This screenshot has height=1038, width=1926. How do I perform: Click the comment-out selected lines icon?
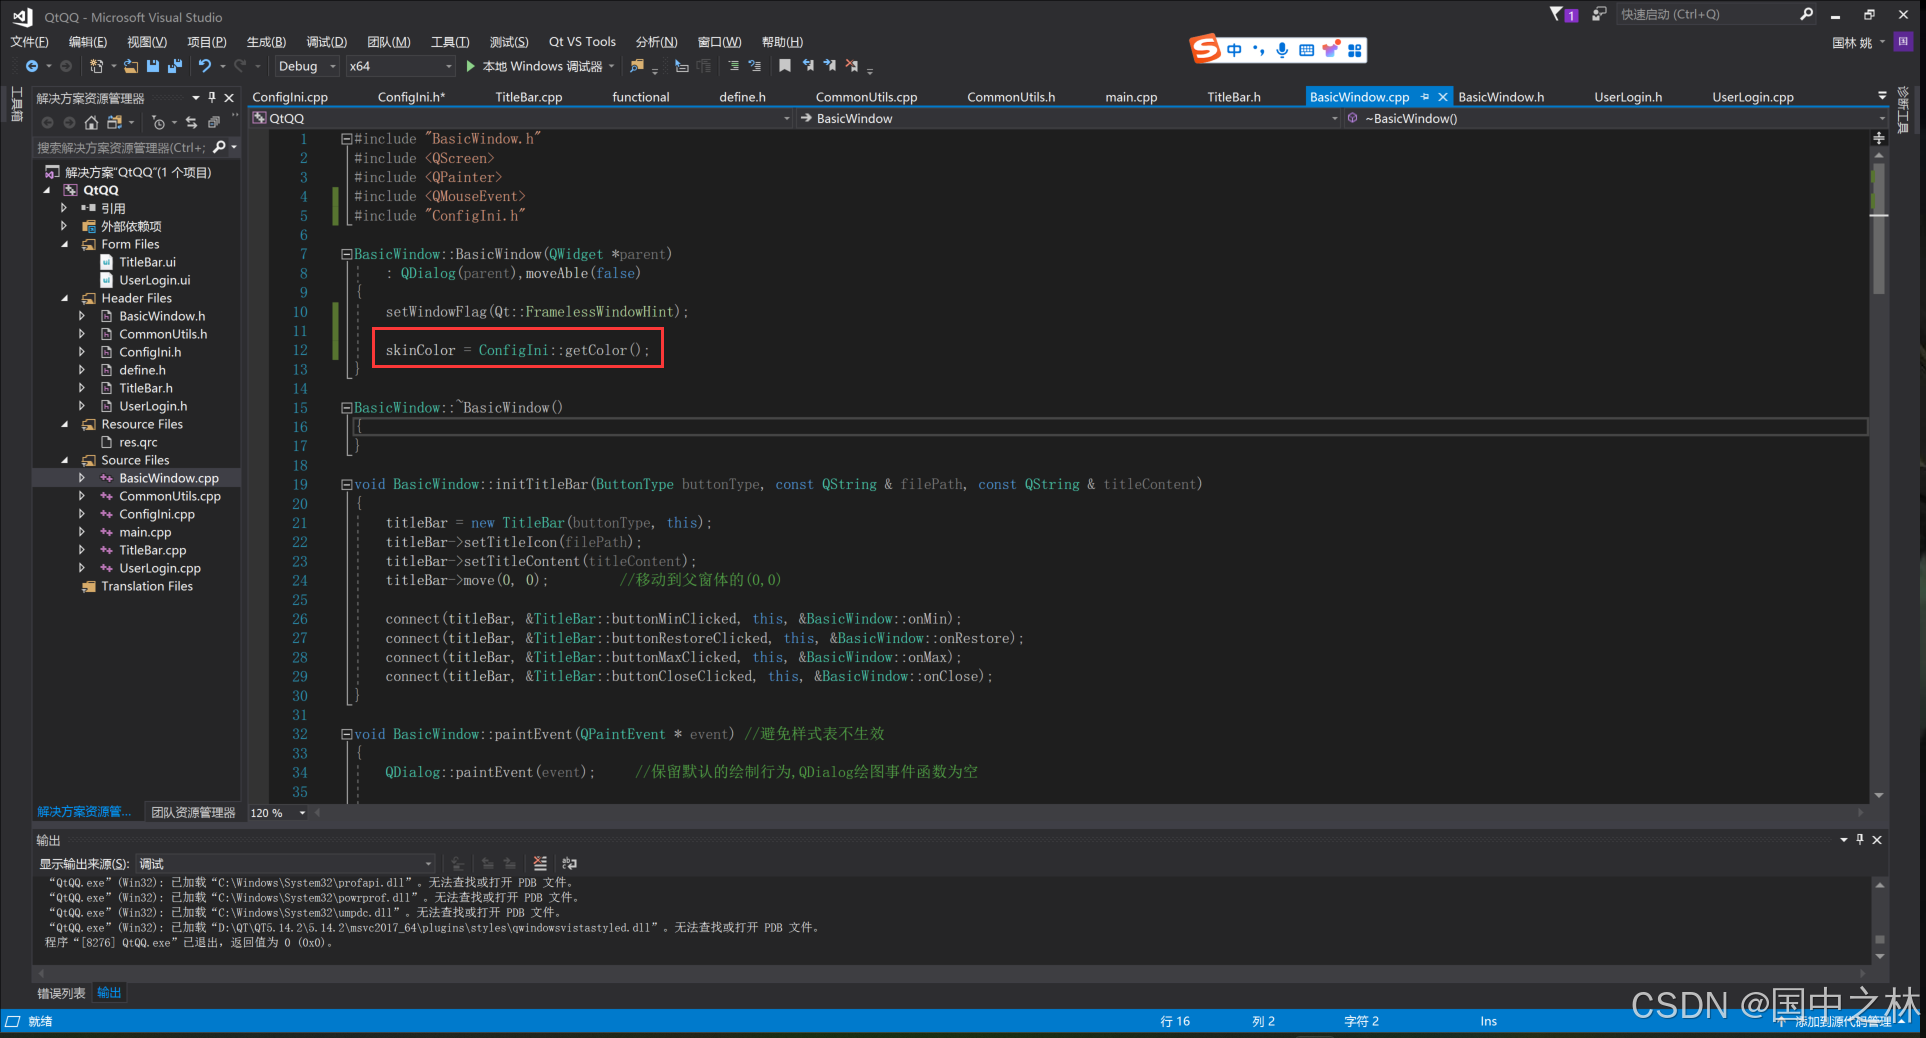pyautogui.click(x=734, y=66)
